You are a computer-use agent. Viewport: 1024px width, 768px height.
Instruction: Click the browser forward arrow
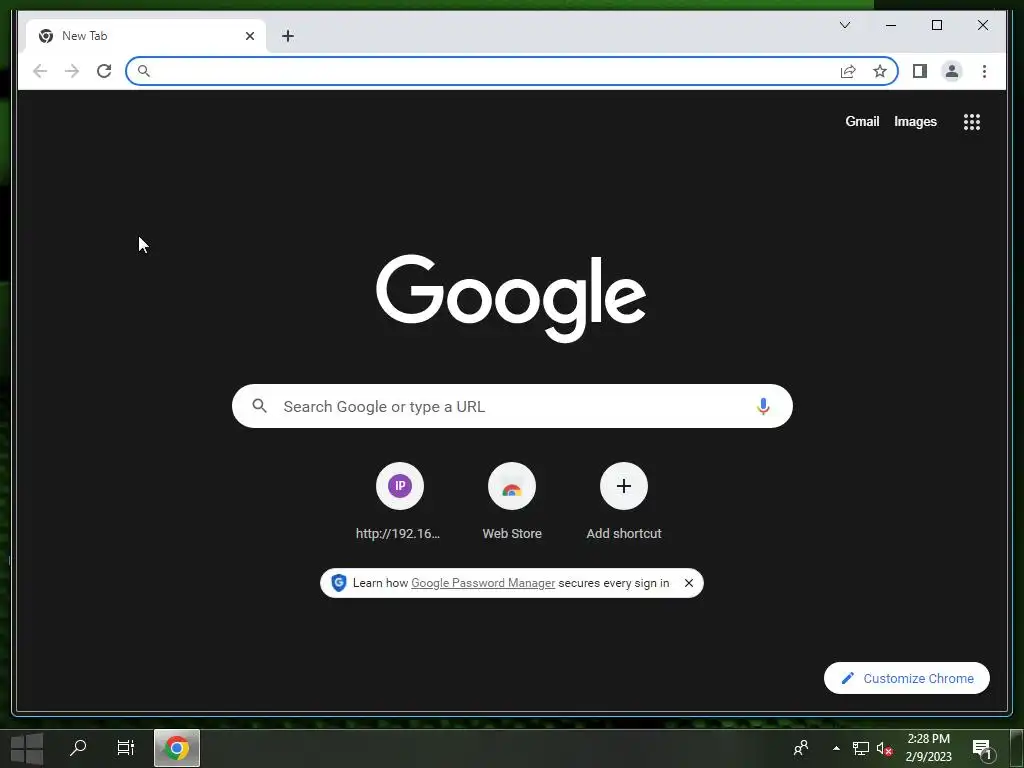[72, 71]
